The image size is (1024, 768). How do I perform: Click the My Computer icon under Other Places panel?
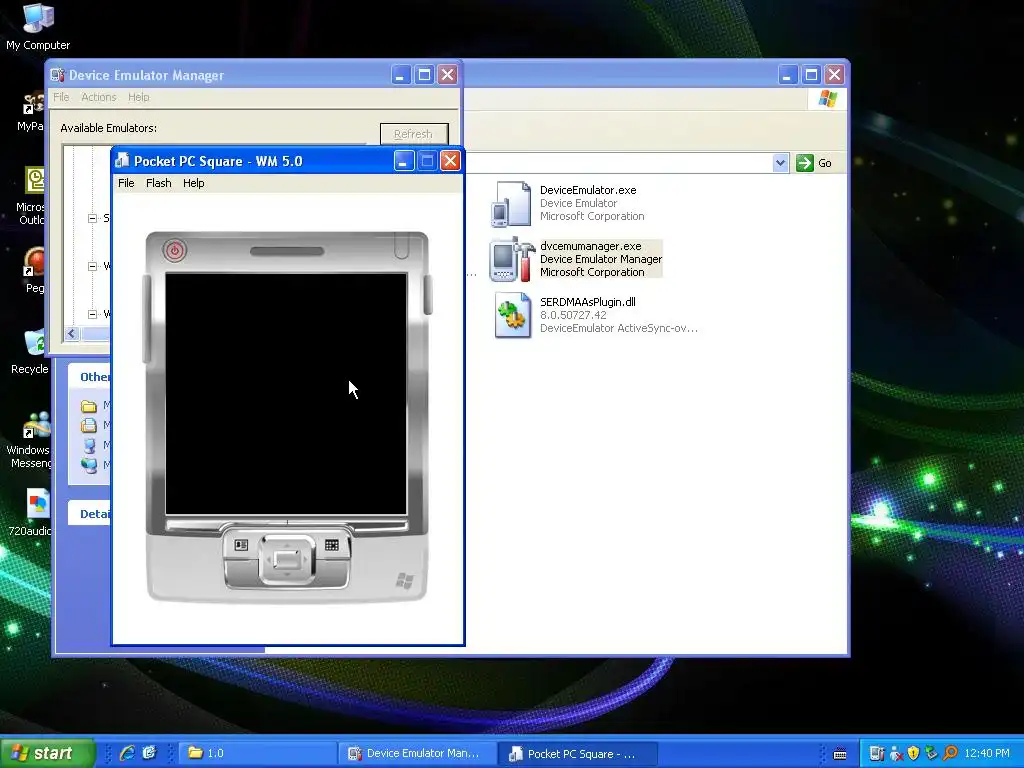(89, 445)
